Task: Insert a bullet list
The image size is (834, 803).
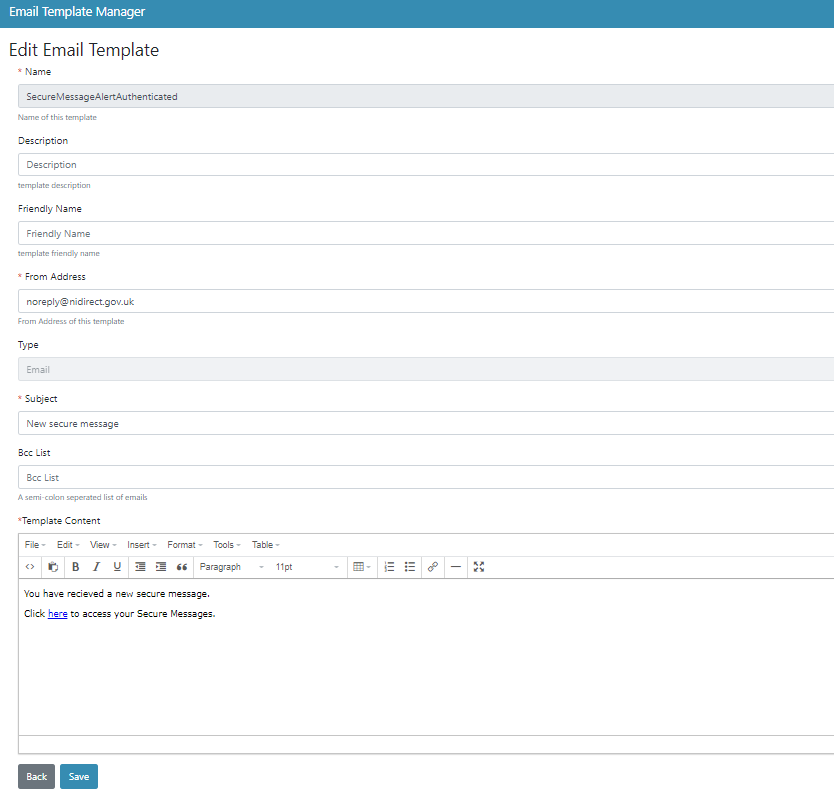Action: pos(410,567)
